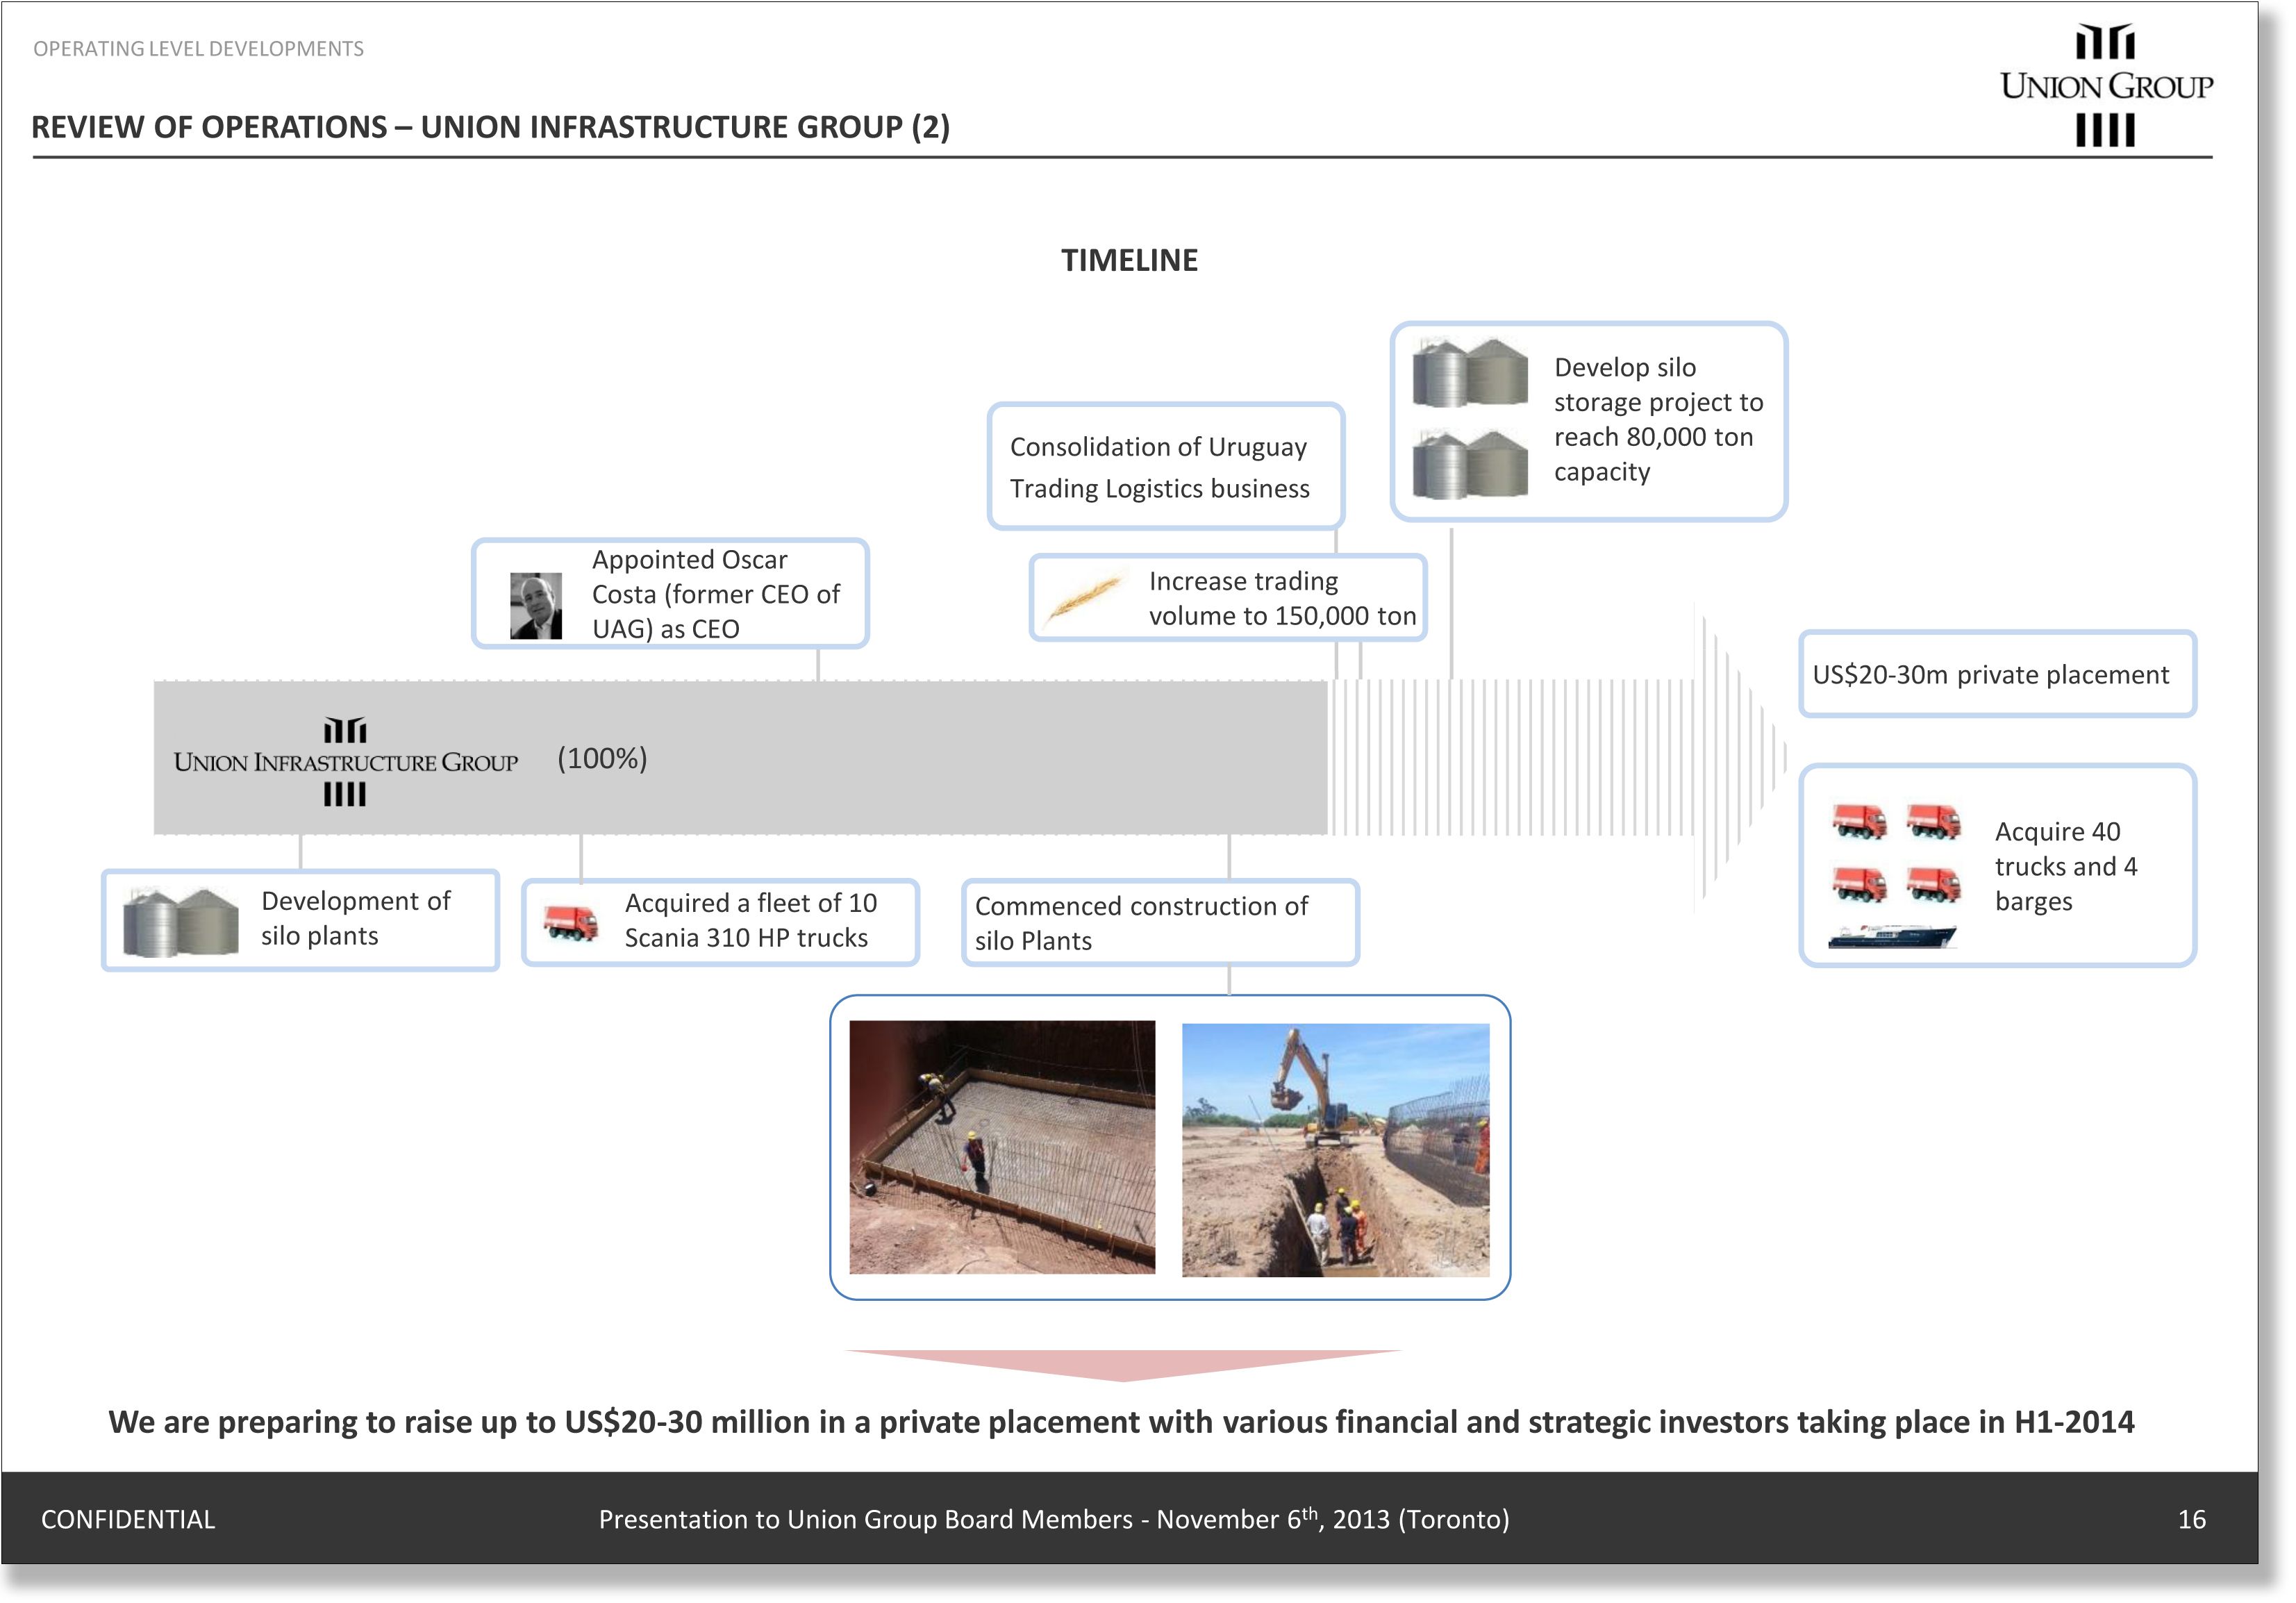Viewport: 2296px width, 1603px height.
Task: Click the silo icon beside Development of silo plants
Action: (181, 922)
